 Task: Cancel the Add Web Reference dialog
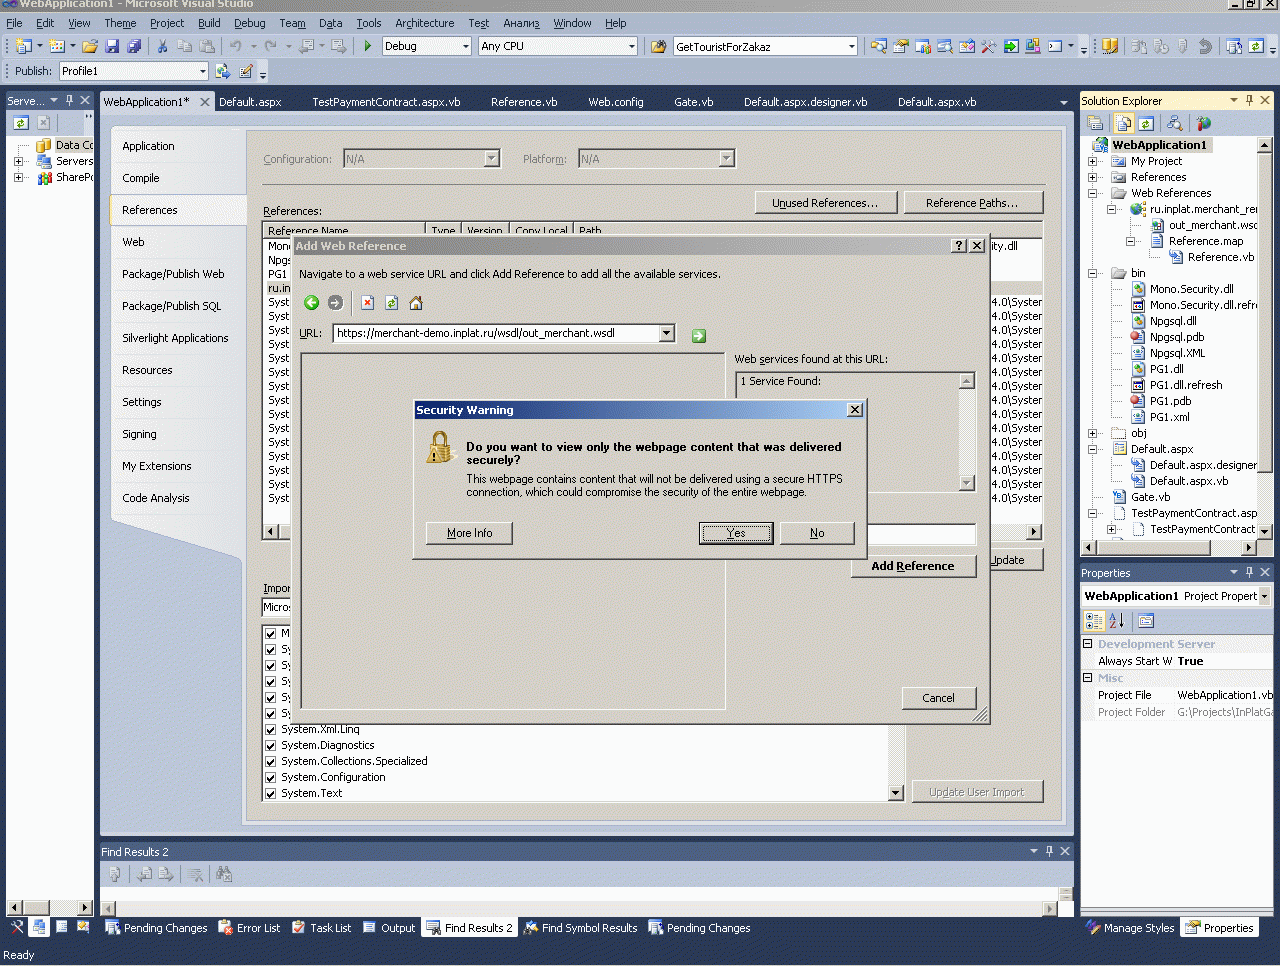click(x=939, y=698)
